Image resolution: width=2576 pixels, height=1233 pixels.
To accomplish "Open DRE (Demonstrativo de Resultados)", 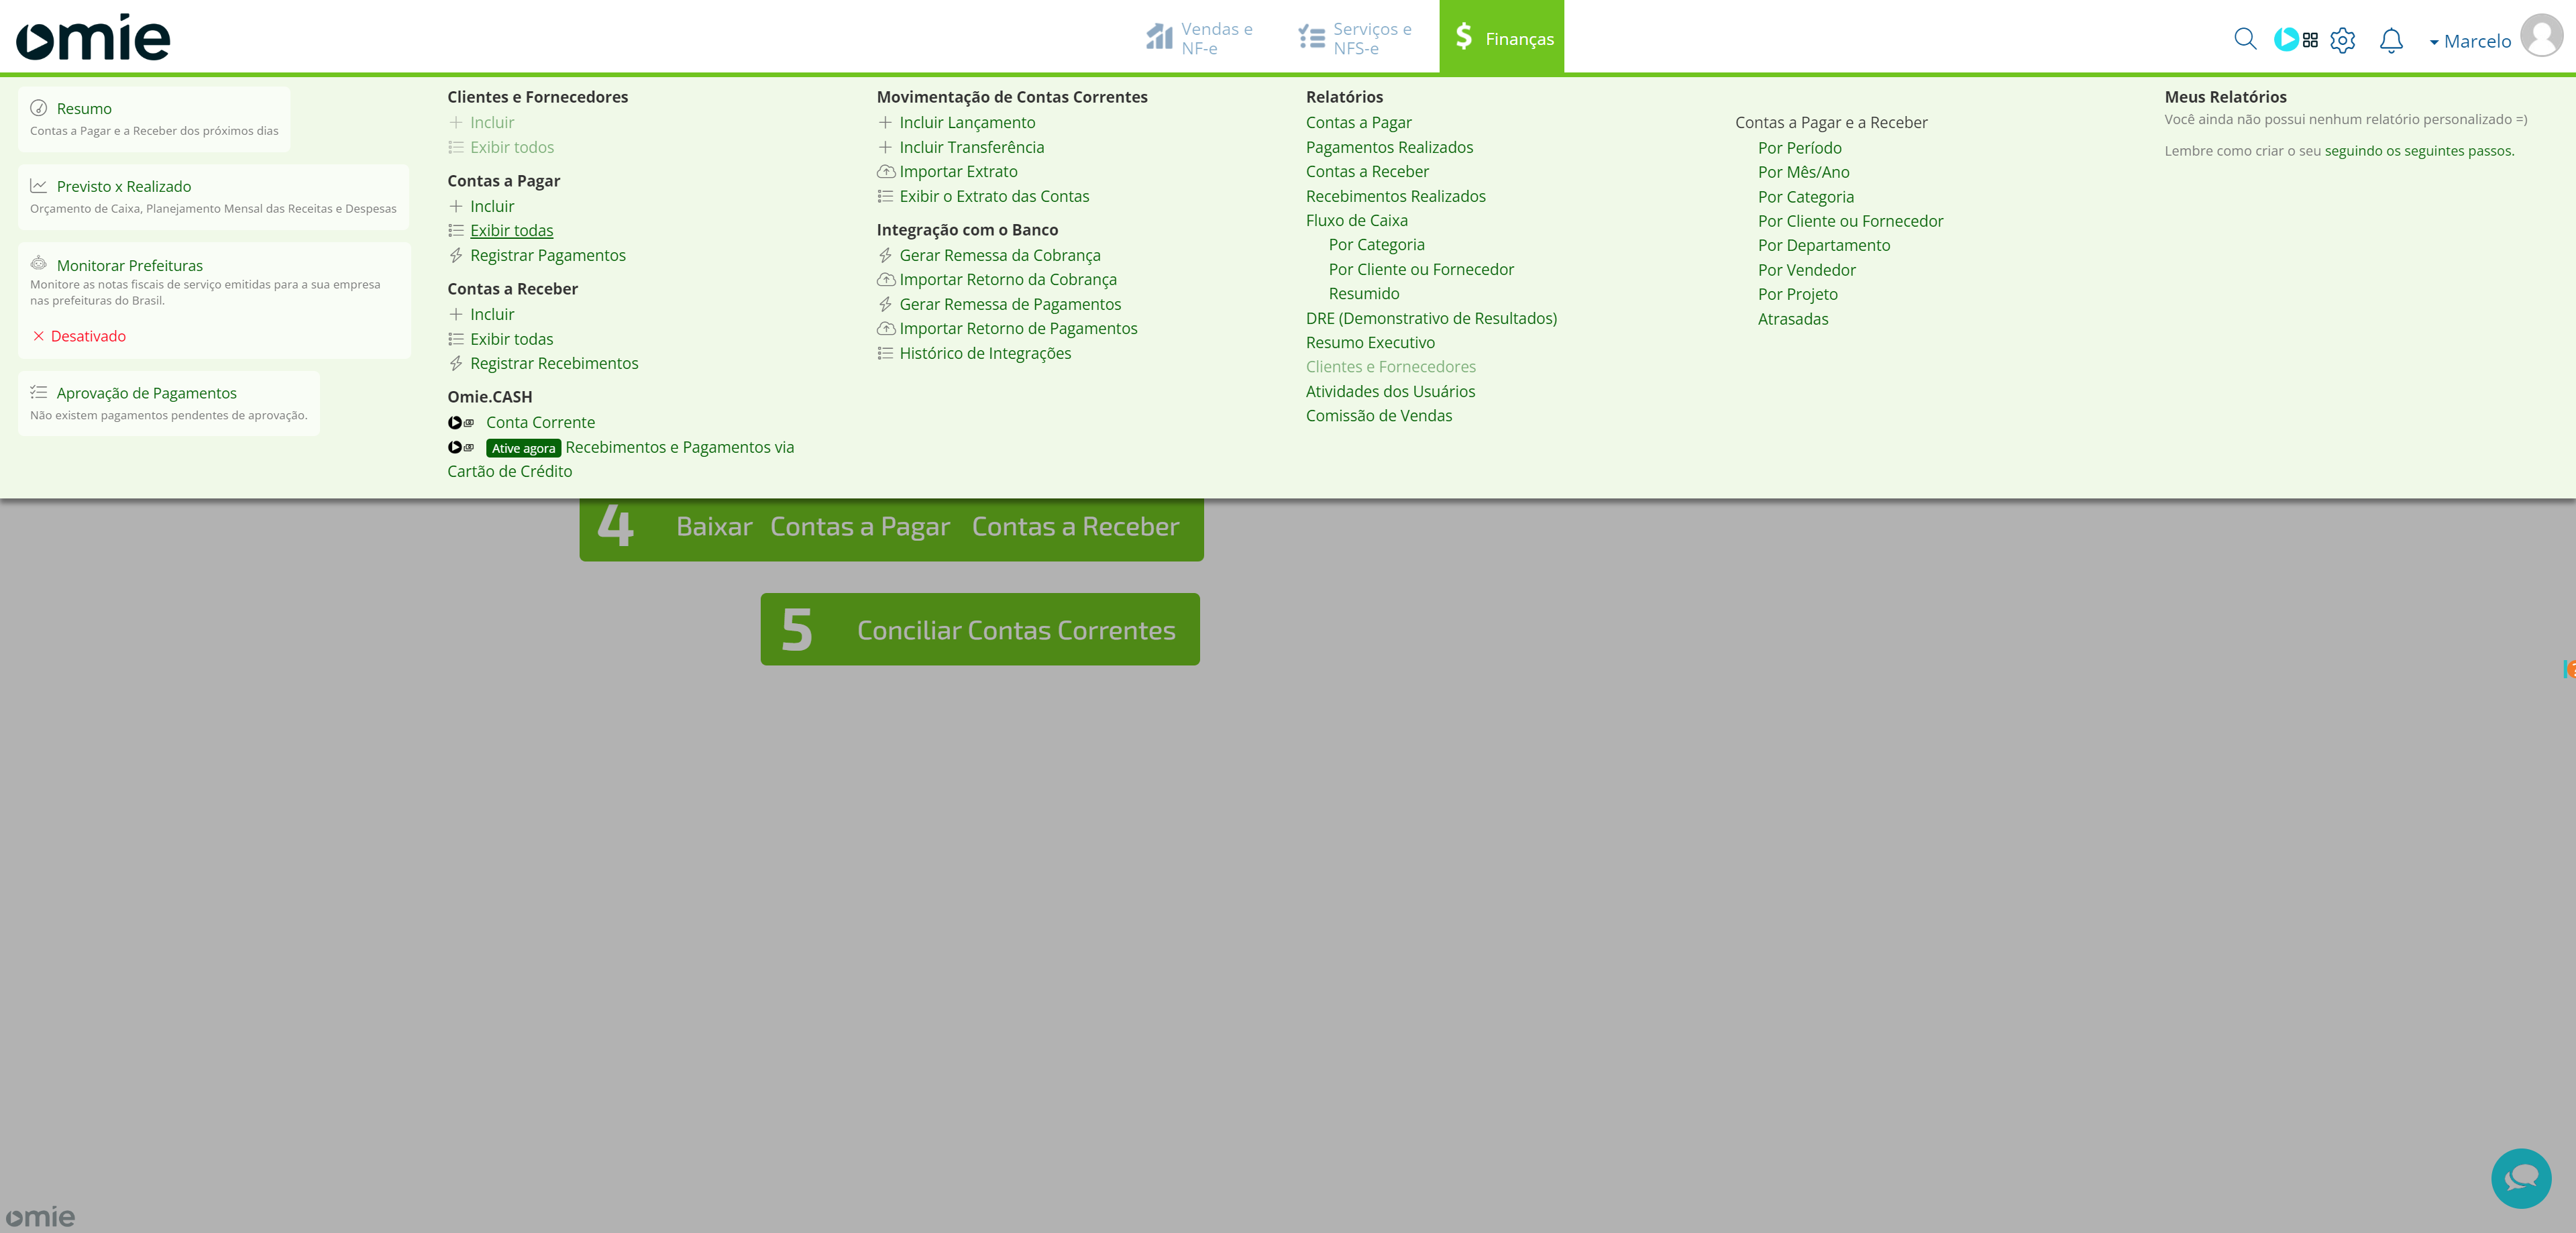I will 1431,318.
